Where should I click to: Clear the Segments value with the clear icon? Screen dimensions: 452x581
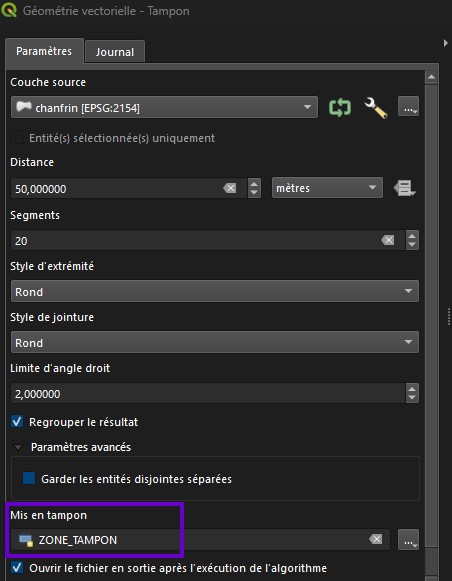[x=388, y=240]
